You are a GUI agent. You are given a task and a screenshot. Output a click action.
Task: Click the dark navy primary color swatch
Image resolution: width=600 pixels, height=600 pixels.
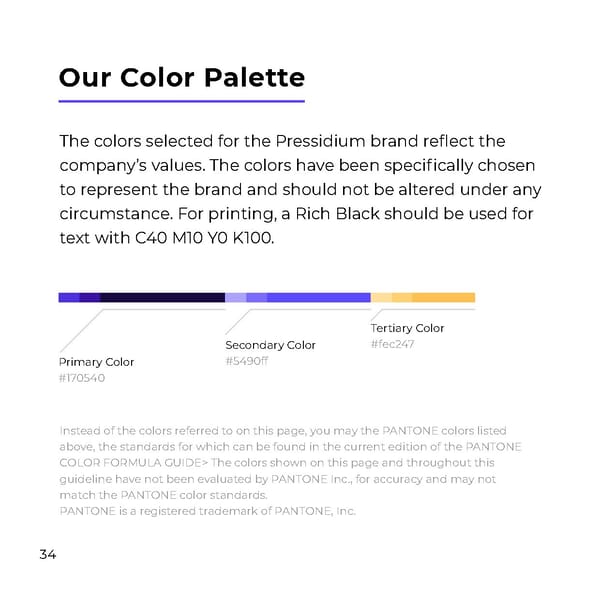coord(162,297)
